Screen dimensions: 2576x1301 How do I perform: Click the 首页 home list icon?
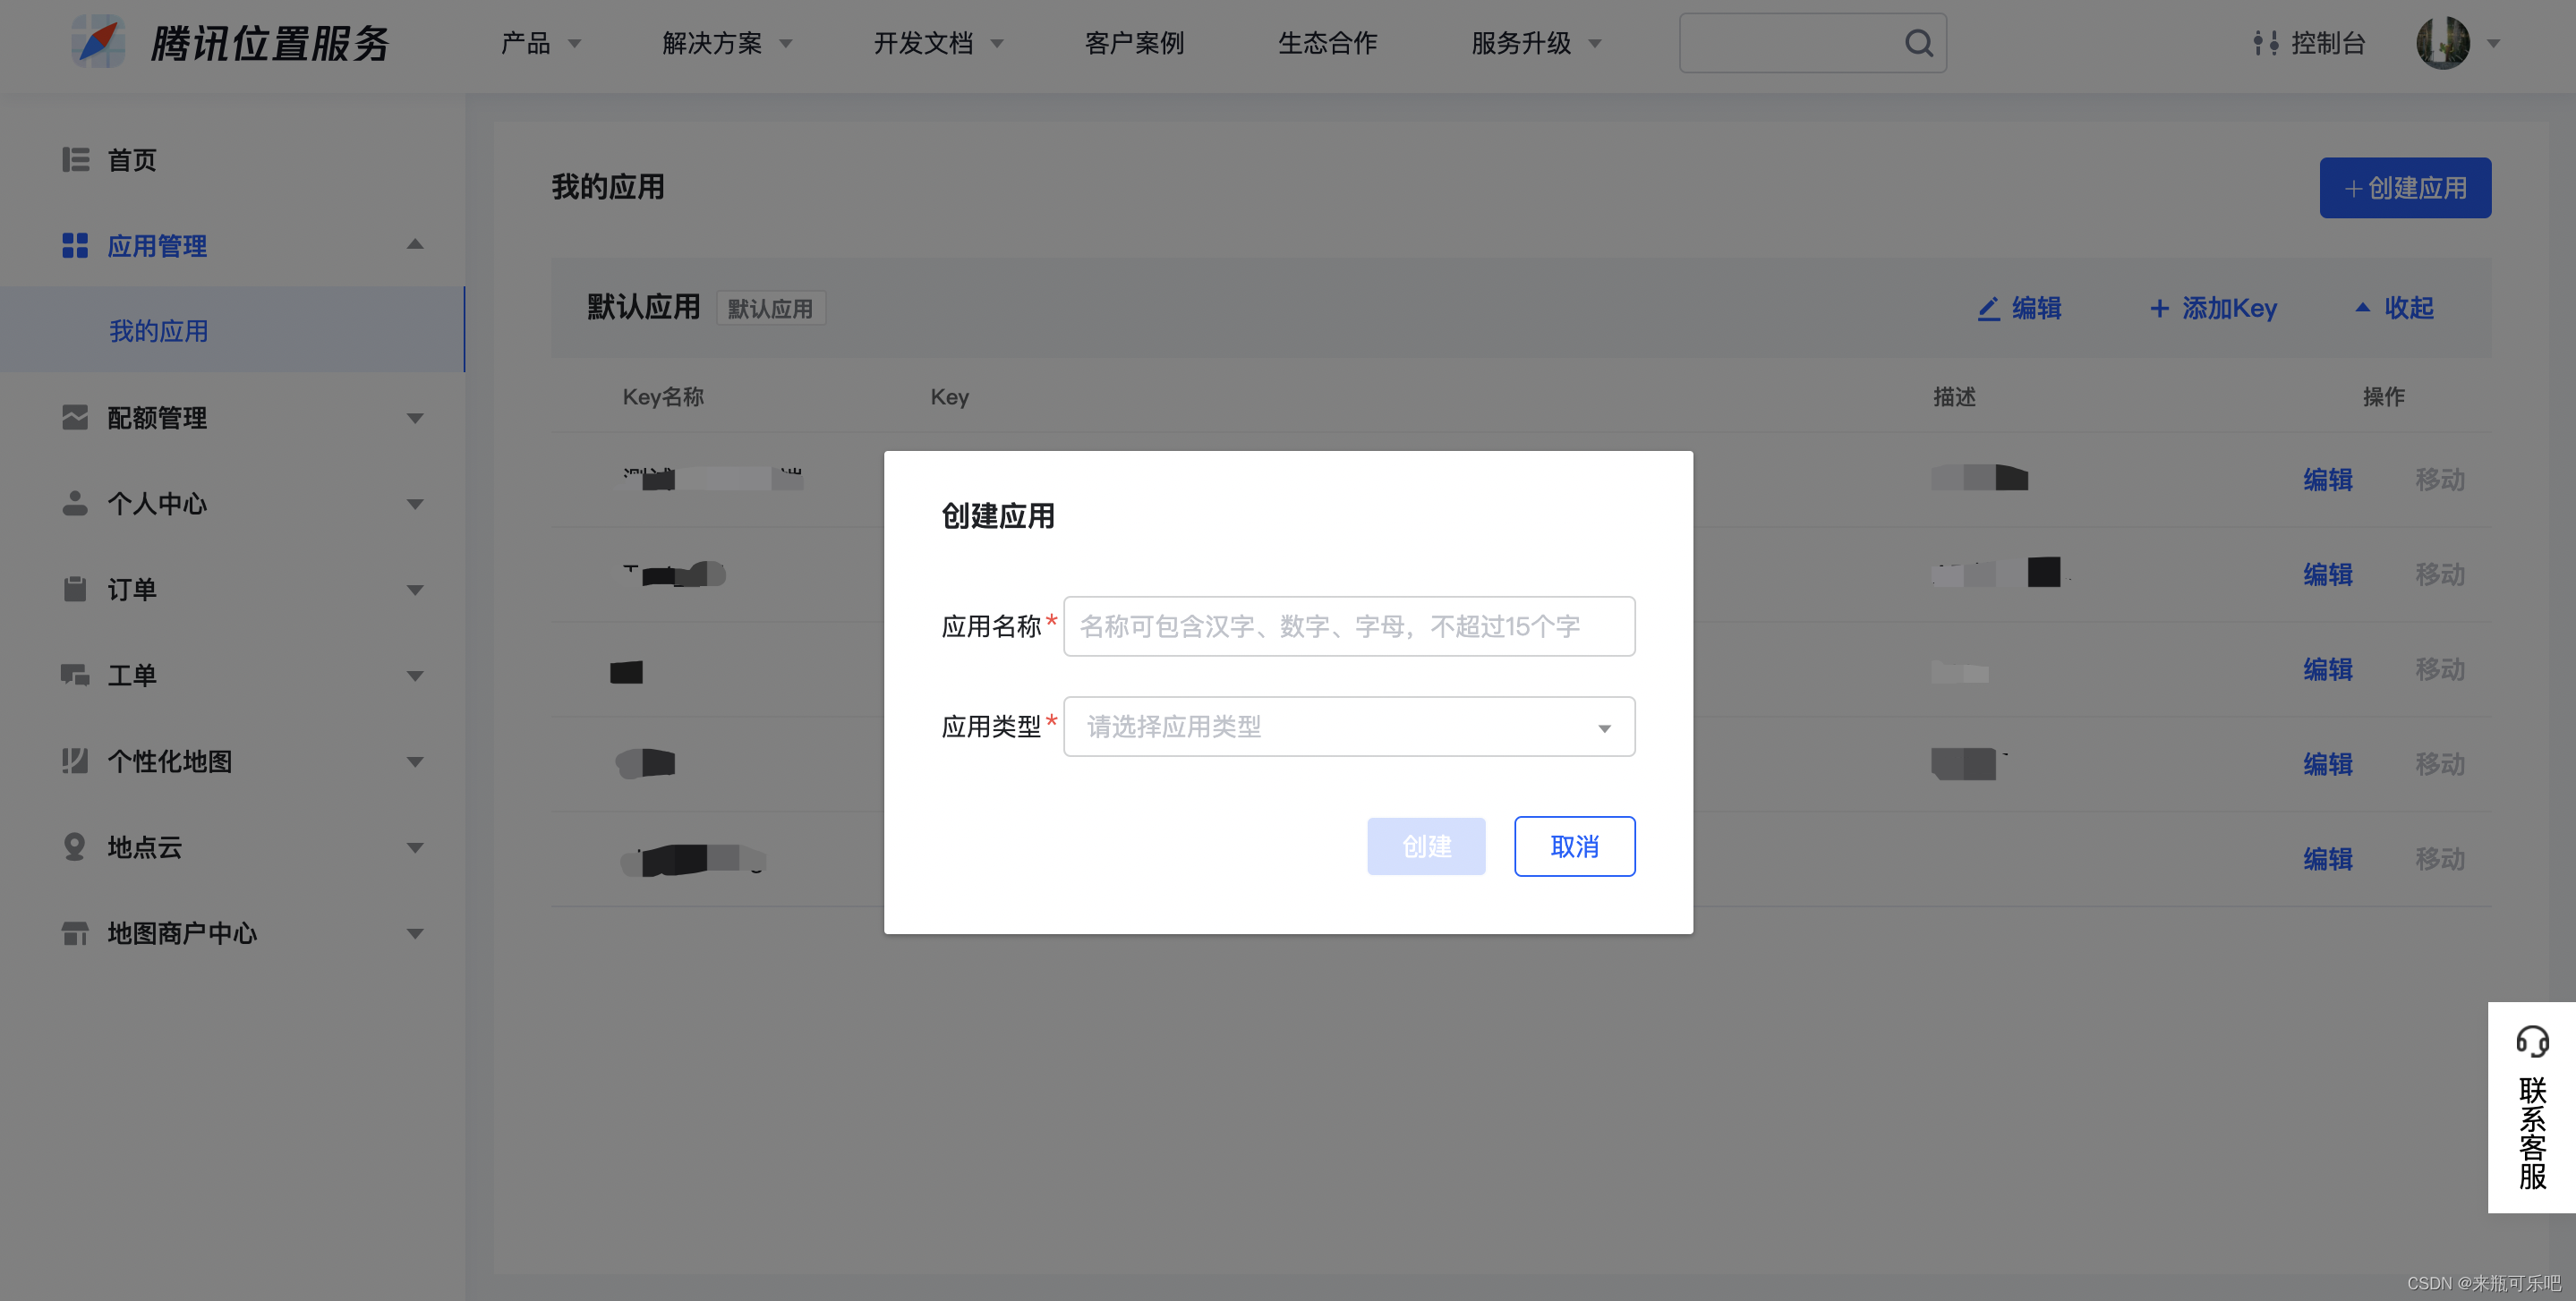[75, 160]
